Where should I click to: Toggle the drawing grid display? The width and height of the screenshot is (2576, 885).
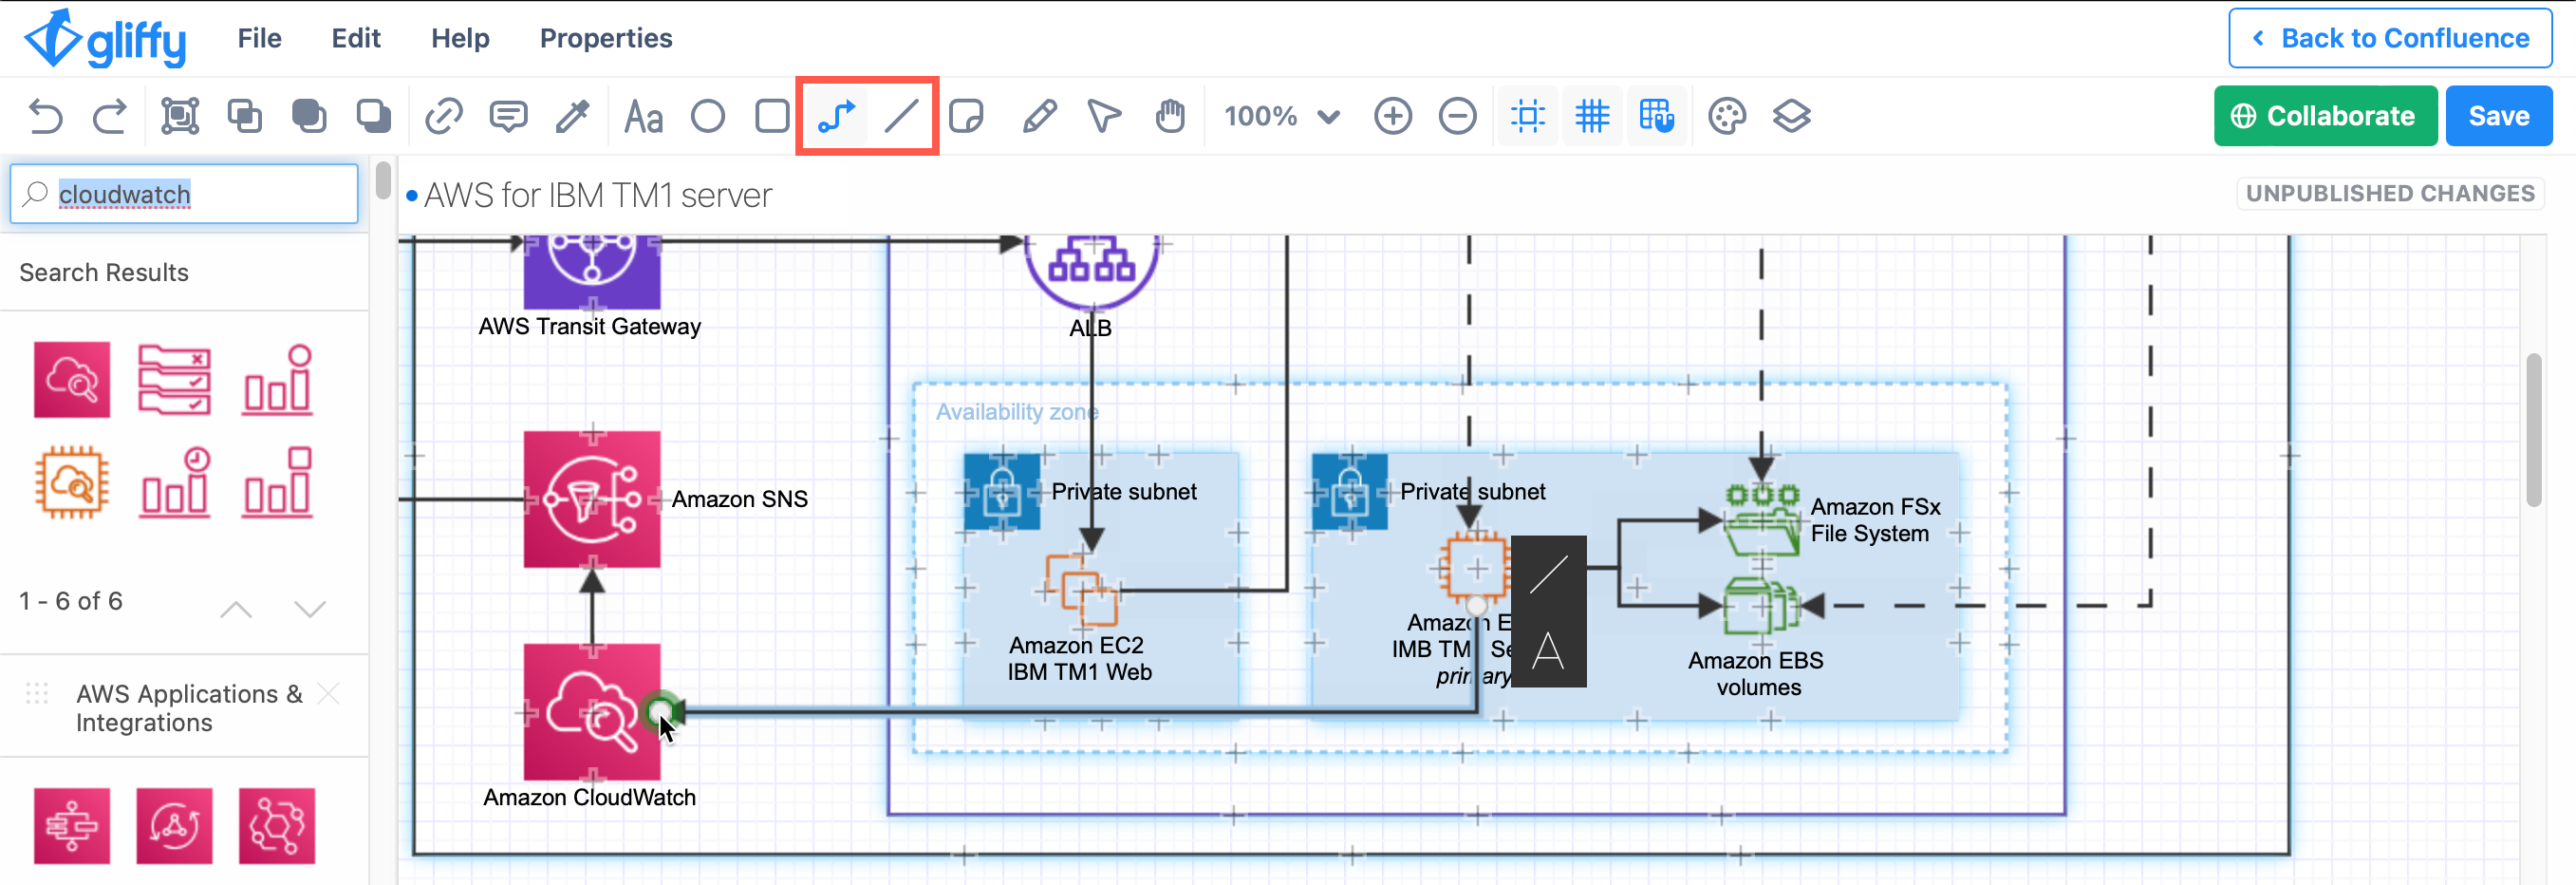coord(1592,115)
